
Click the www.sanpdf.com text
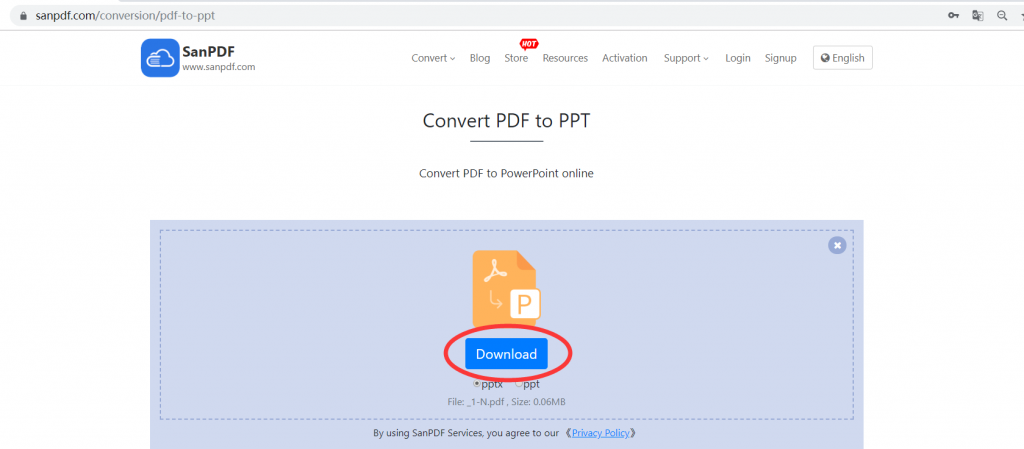(218, 67)
